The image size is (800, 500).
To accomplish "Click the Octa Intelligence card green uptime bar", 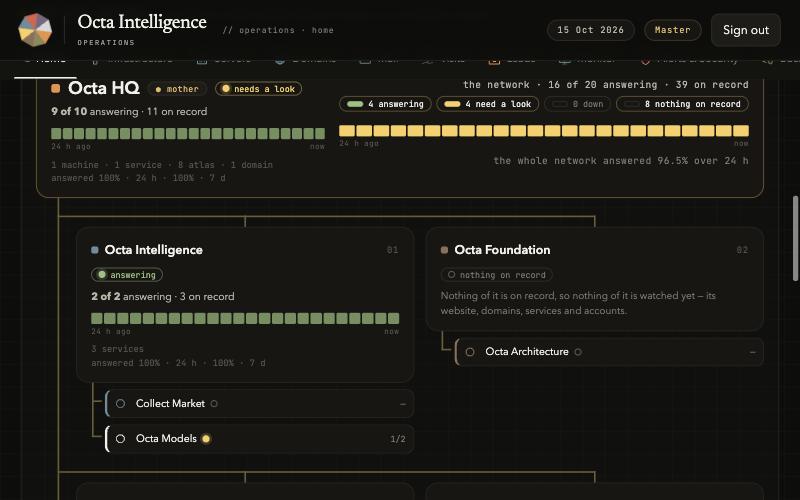I will (x=245, y=318).
